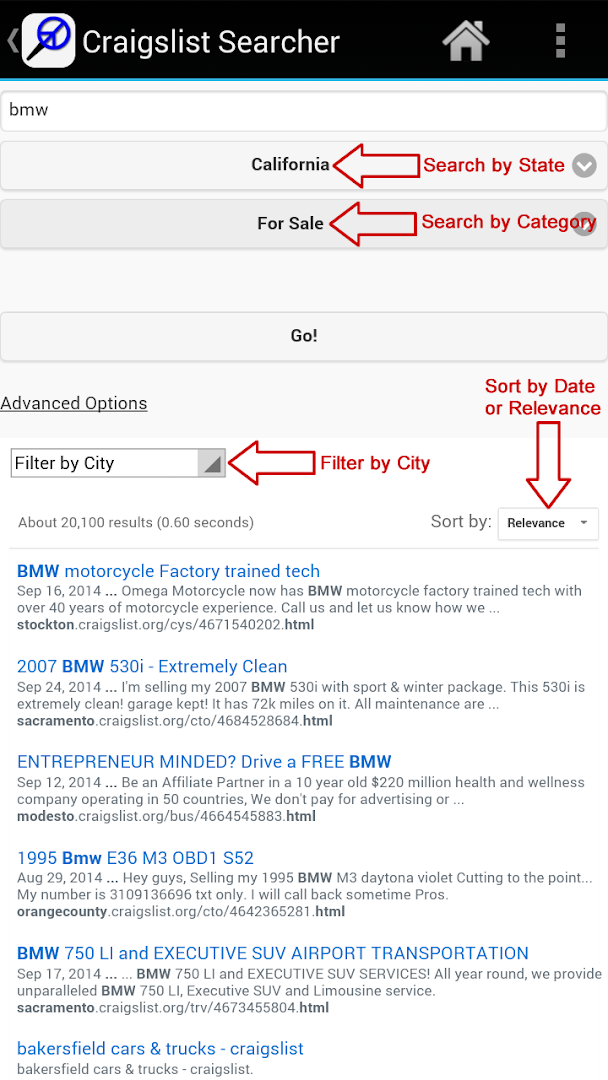Go to the Home screen icon
The image size is (608, 1080).
(x=465, y=41)
